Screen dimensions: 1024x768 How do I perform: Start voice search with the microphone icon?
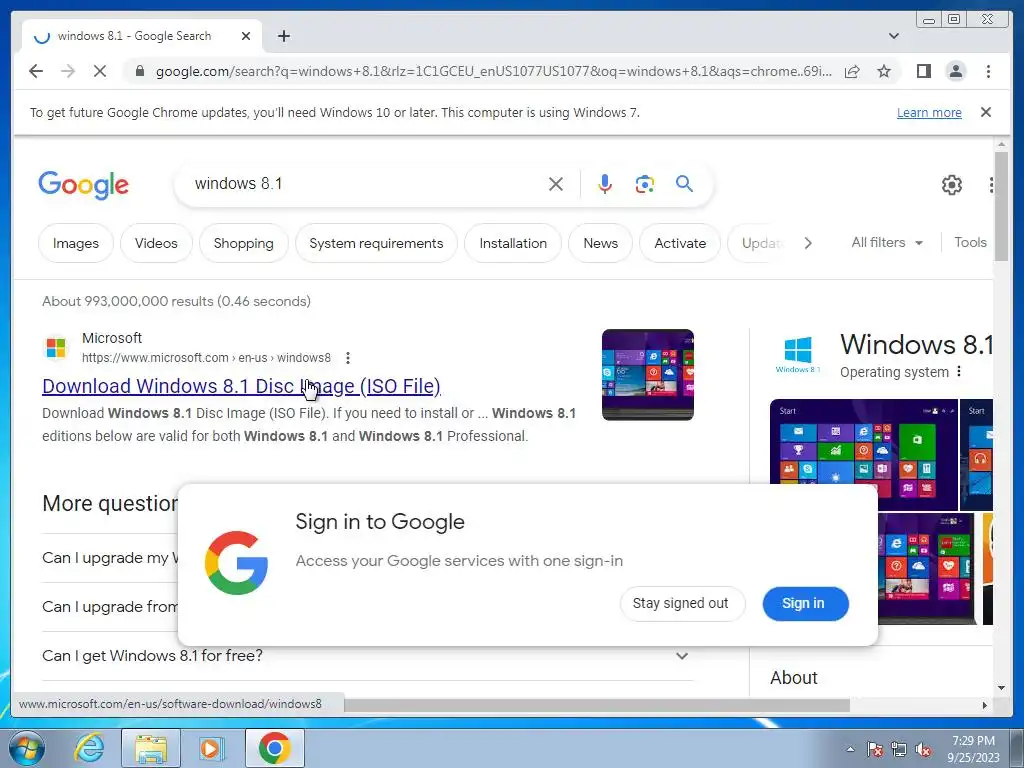click(x=605, y=184)
